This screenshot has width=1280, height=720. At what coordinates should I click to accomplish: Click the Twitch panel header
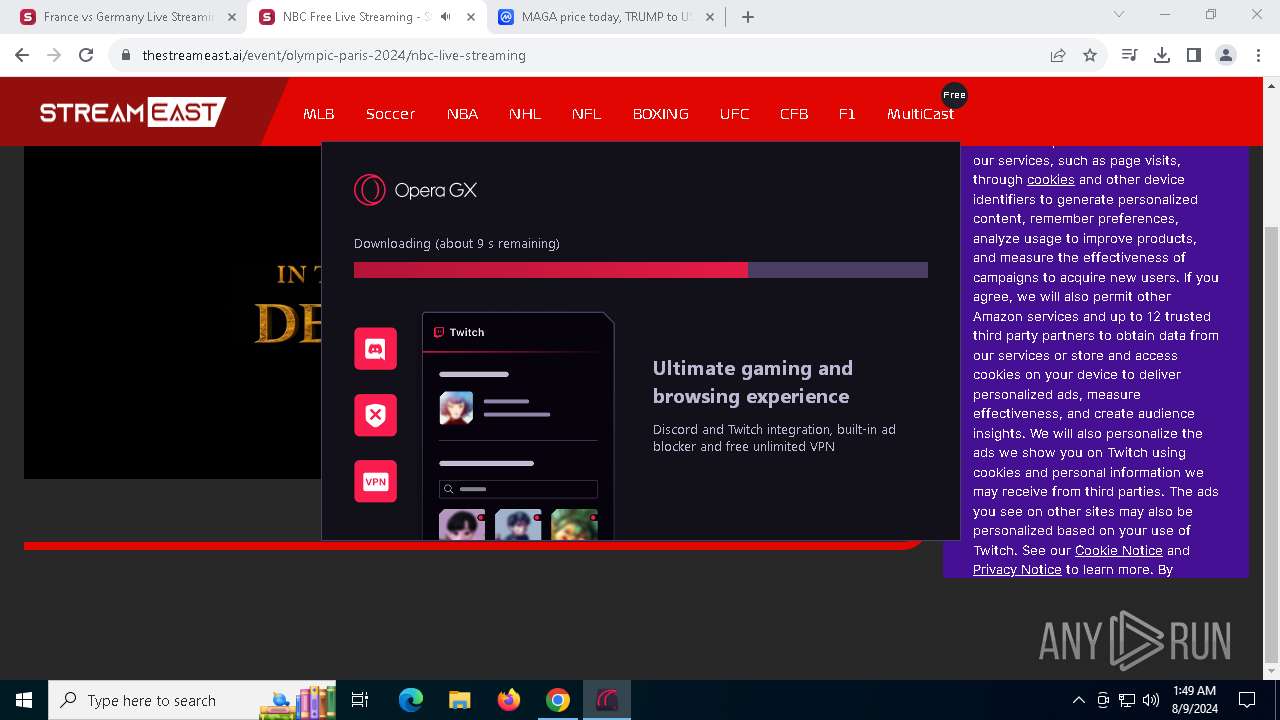[518, 332]
